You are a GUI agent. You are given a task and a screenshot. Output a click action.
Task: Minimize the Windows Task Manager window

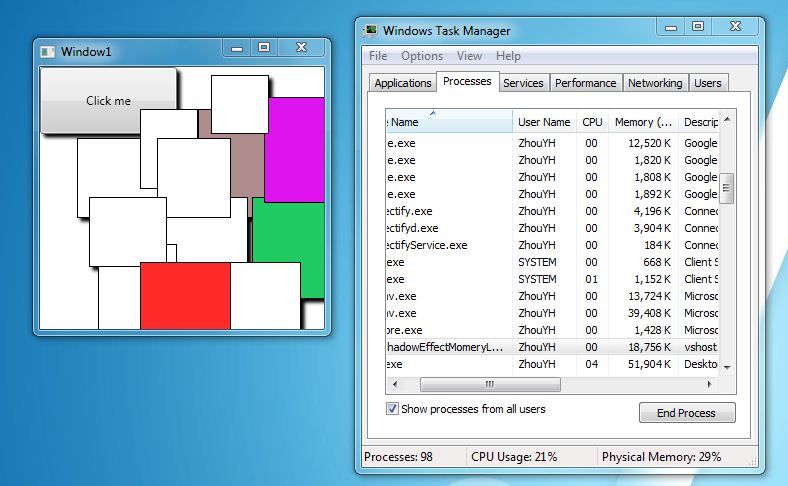(x=671, y=27)
